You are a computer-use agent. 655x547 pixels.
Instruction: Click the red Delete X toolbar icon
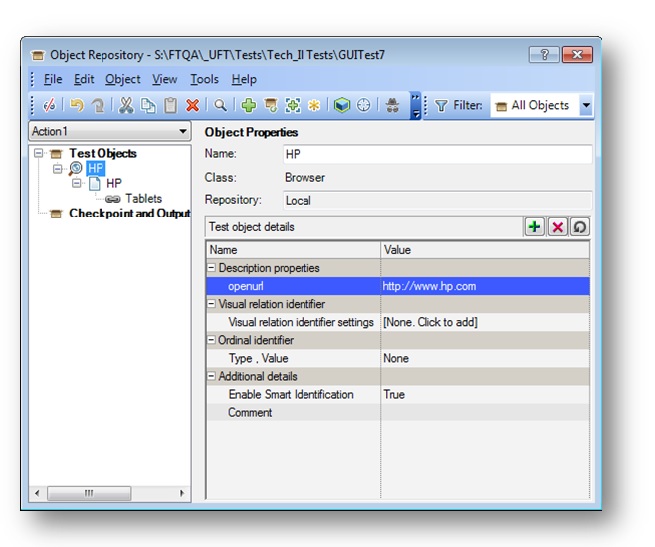(192, 106)
